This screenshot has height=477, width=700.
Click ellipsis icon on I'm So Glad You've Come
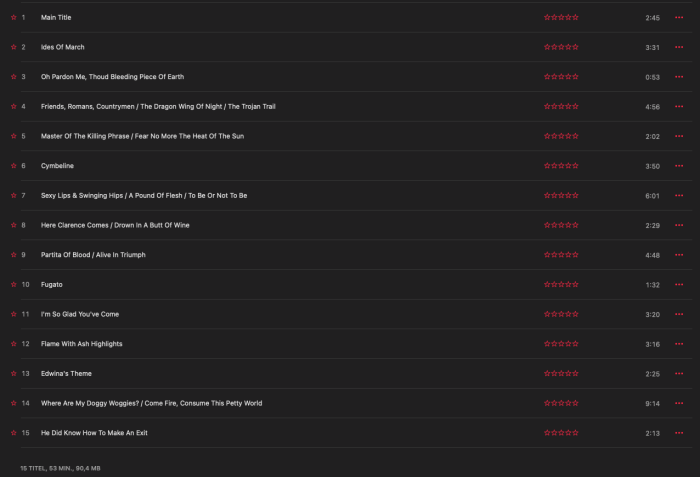[679, 314]
